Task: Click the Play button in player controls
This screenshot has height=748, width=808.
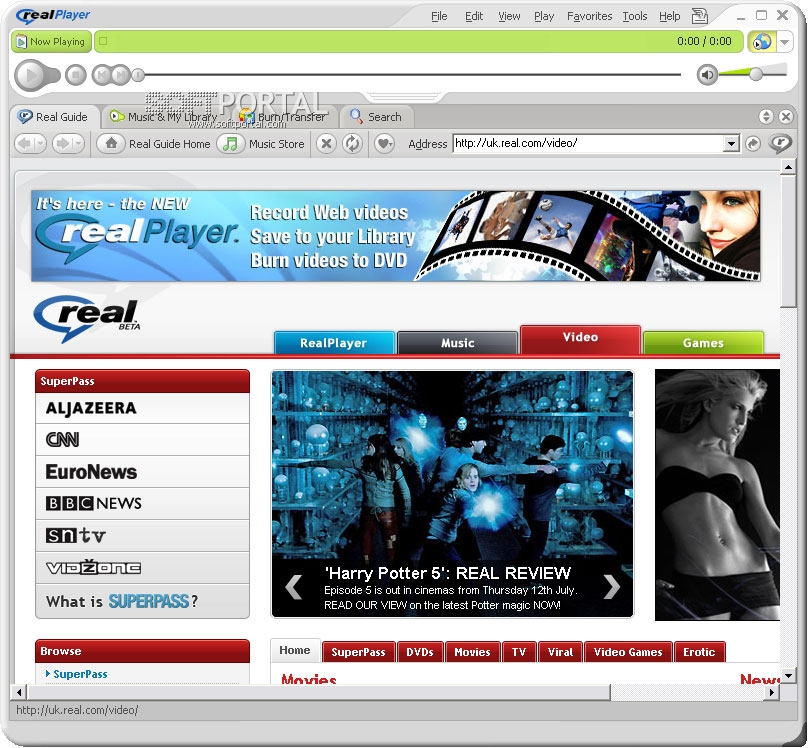Action: pos(31,75)
